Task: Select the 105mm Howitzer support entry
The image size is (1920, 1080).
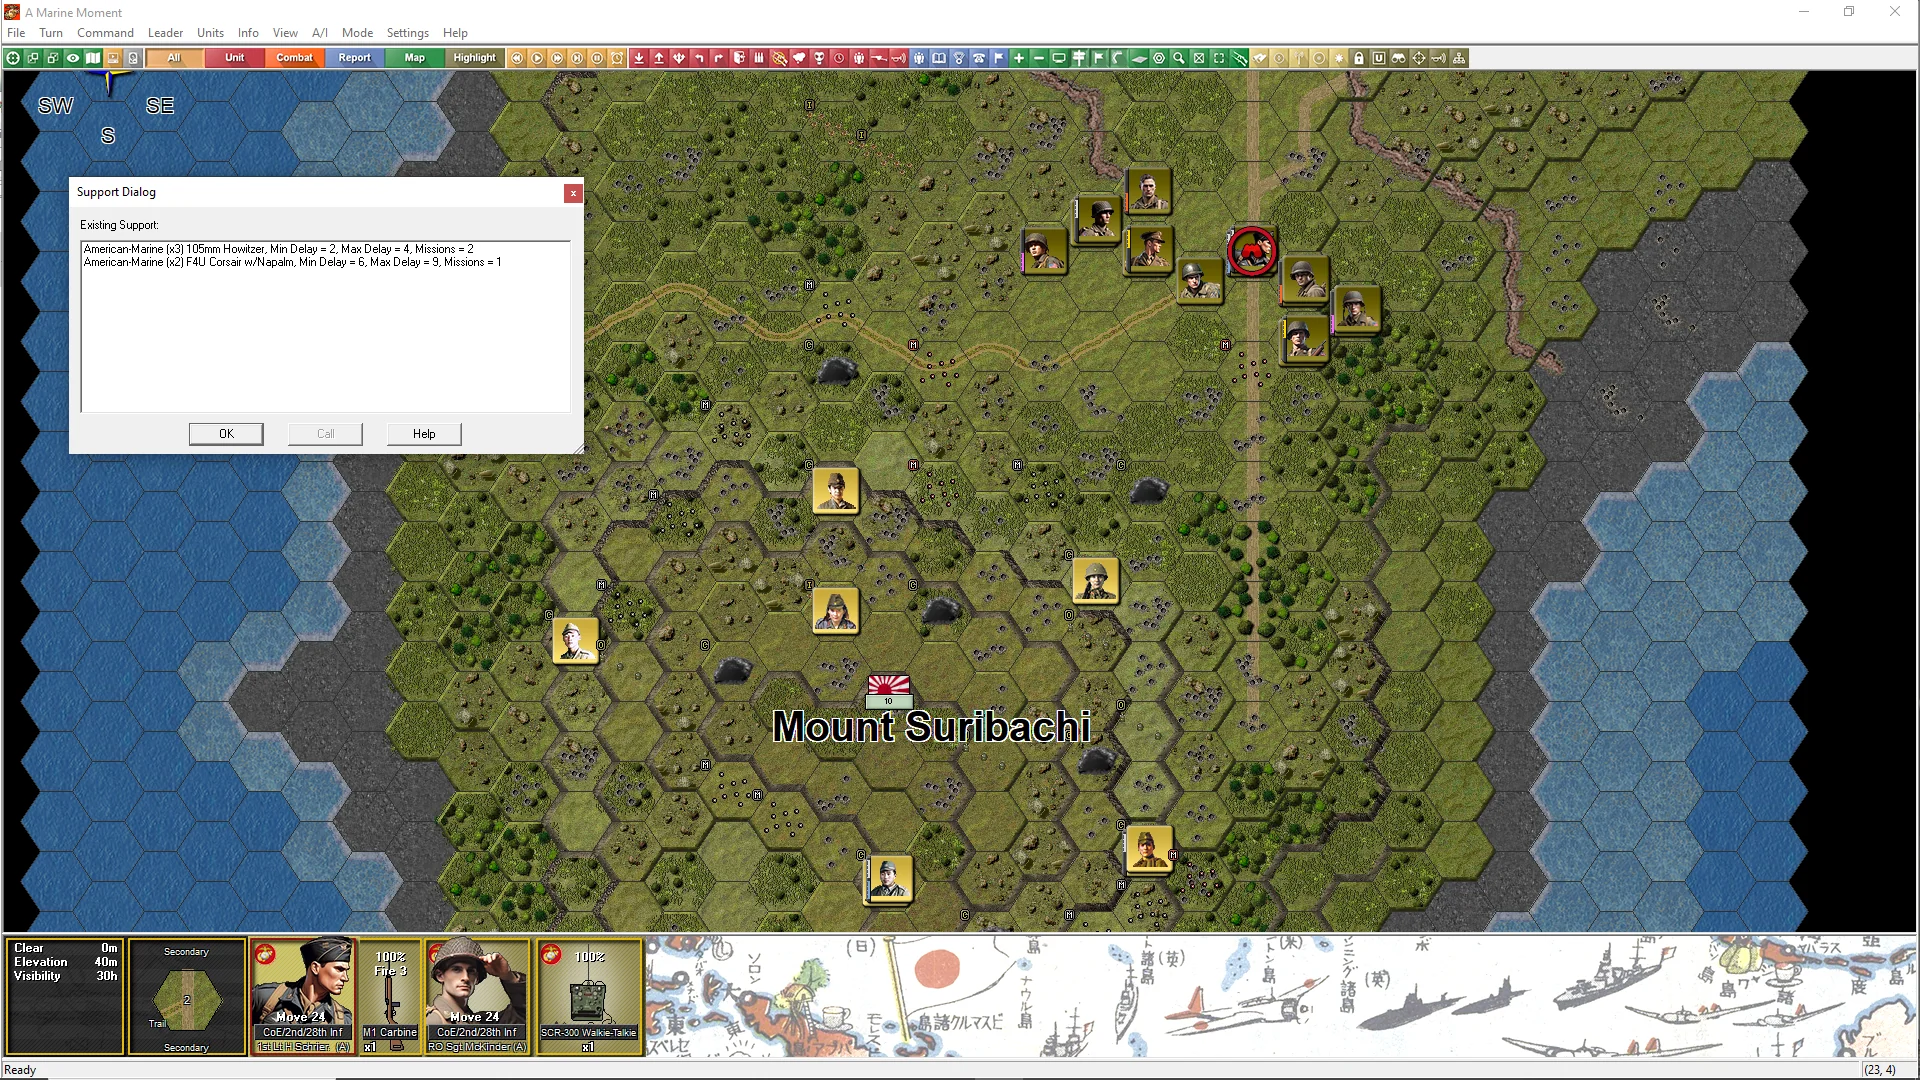Action: point(278,249)
